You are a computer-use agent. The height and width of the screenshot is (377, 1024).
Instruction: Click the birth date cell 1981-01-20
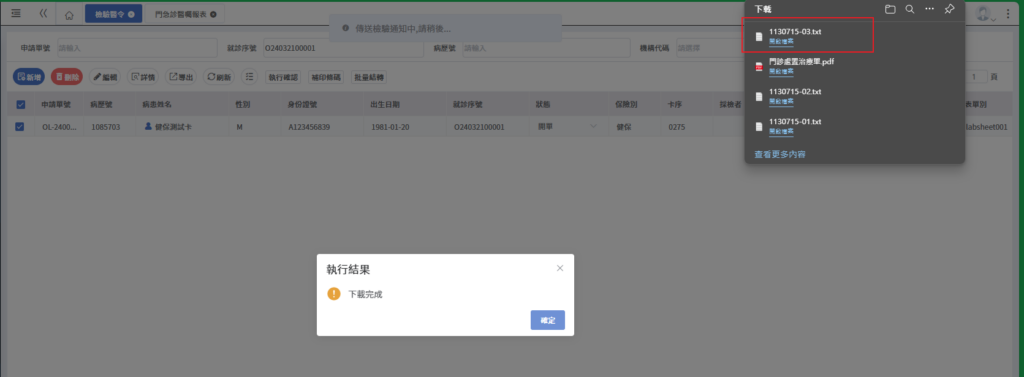point(391,127)
